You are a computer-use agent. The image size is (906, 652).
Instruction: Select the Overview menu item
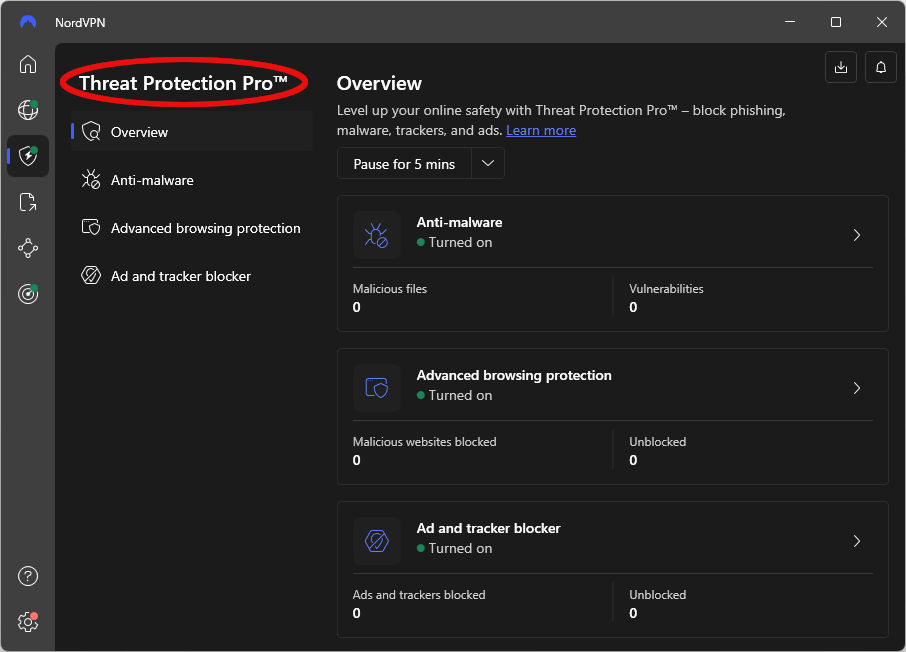(x=191, y=132)
